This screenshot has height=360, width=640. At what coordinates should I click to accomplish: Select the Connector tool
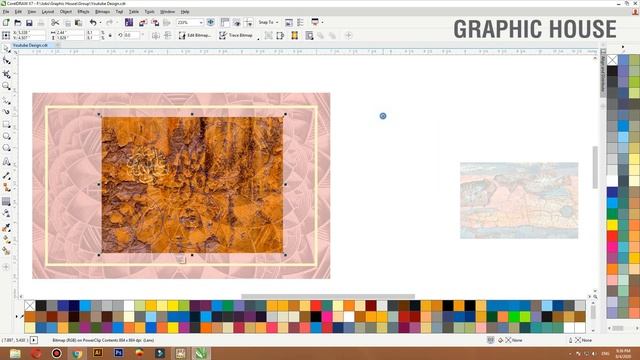click(7, 187)
